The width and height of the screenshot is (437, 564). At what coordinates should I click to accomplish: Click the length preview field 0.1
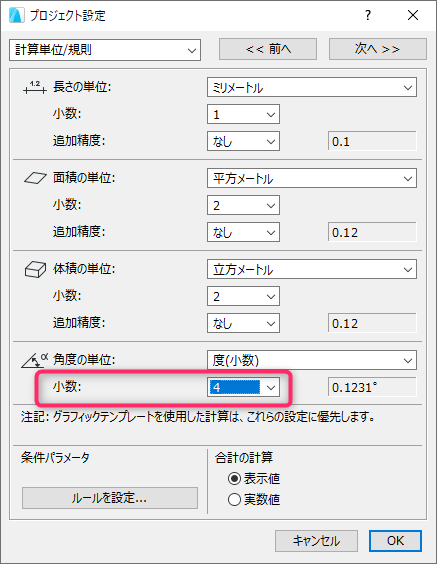[372, 141]
